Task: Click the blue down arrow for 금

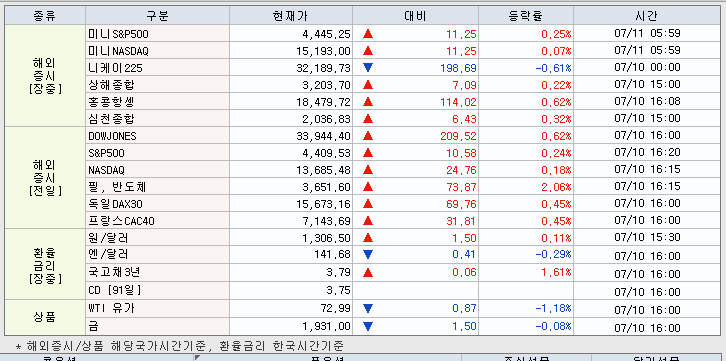Action: tap(368, 326)
